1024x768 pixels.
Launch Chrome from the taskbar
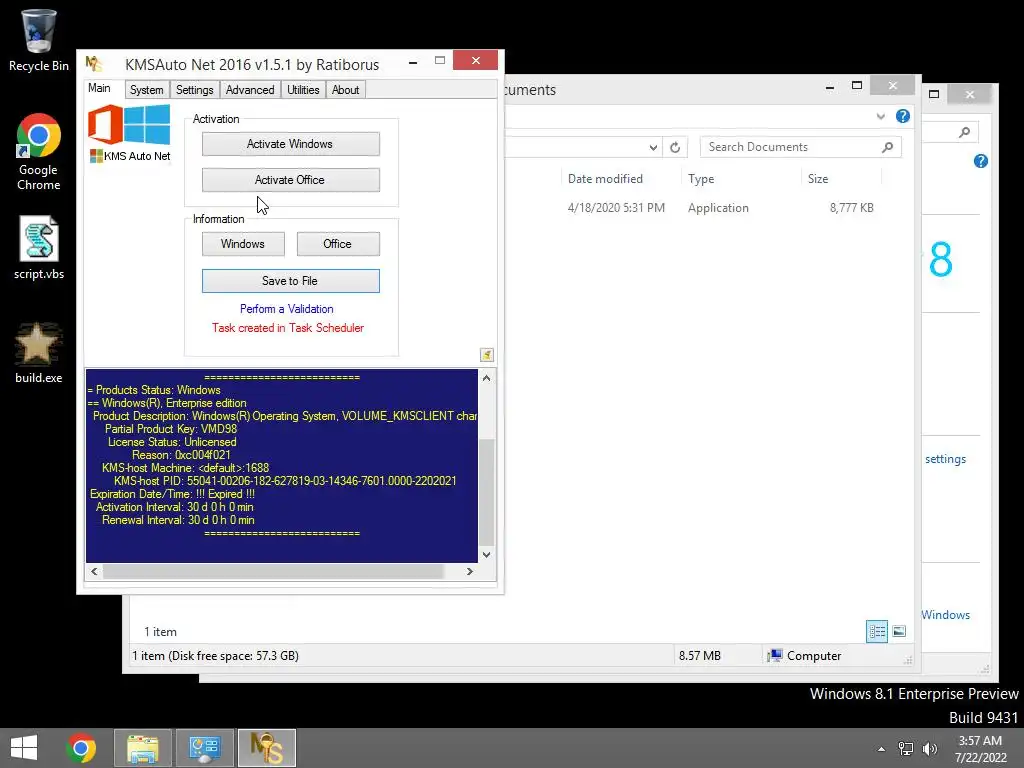click(81, 748)
